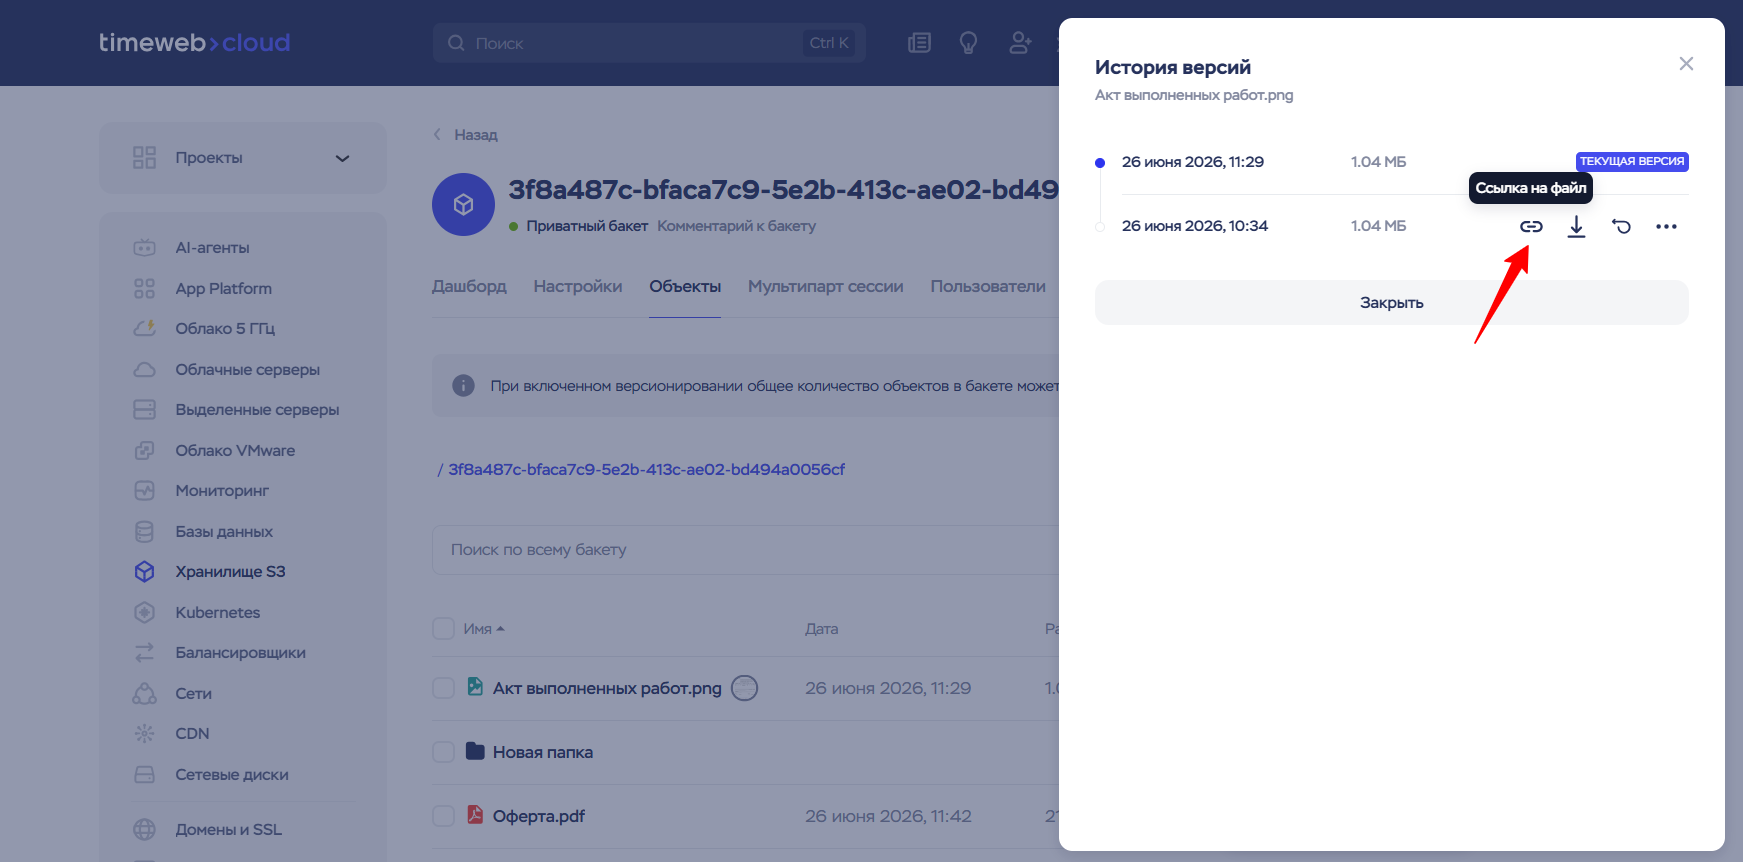Image resolution: width=1743 pixels, height=862 pixels.
Task: Check the Оферта.pdf row checkbox
Action: click(x=443, y=816)
